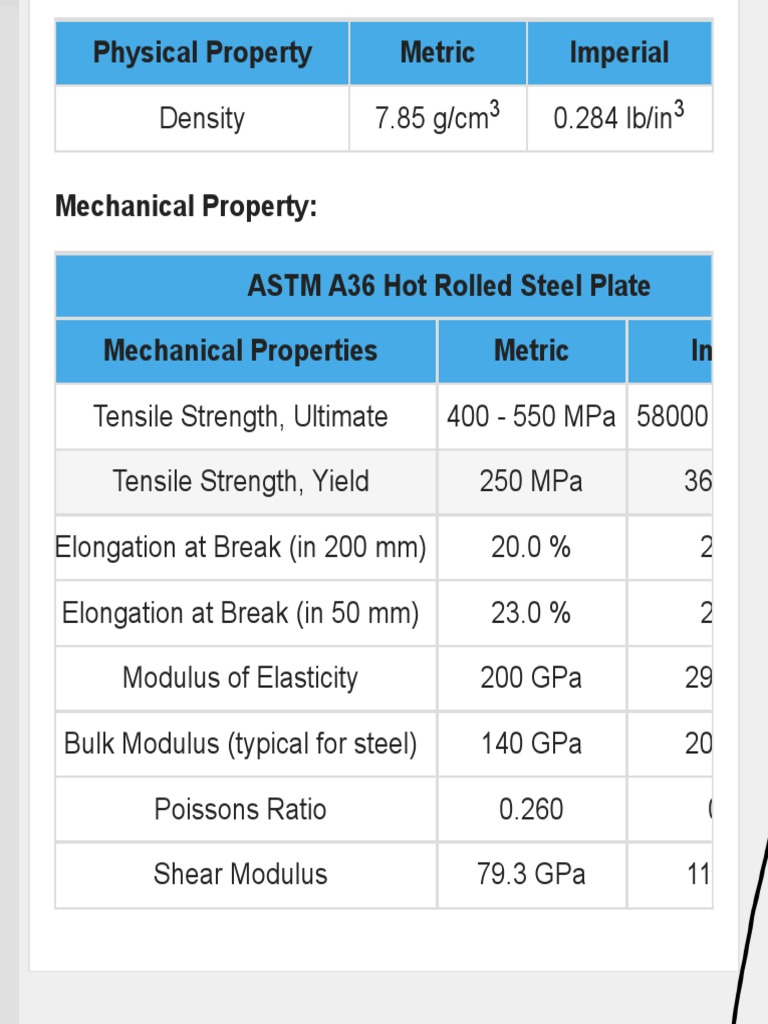Select the Density row label

tap(202, 118)
